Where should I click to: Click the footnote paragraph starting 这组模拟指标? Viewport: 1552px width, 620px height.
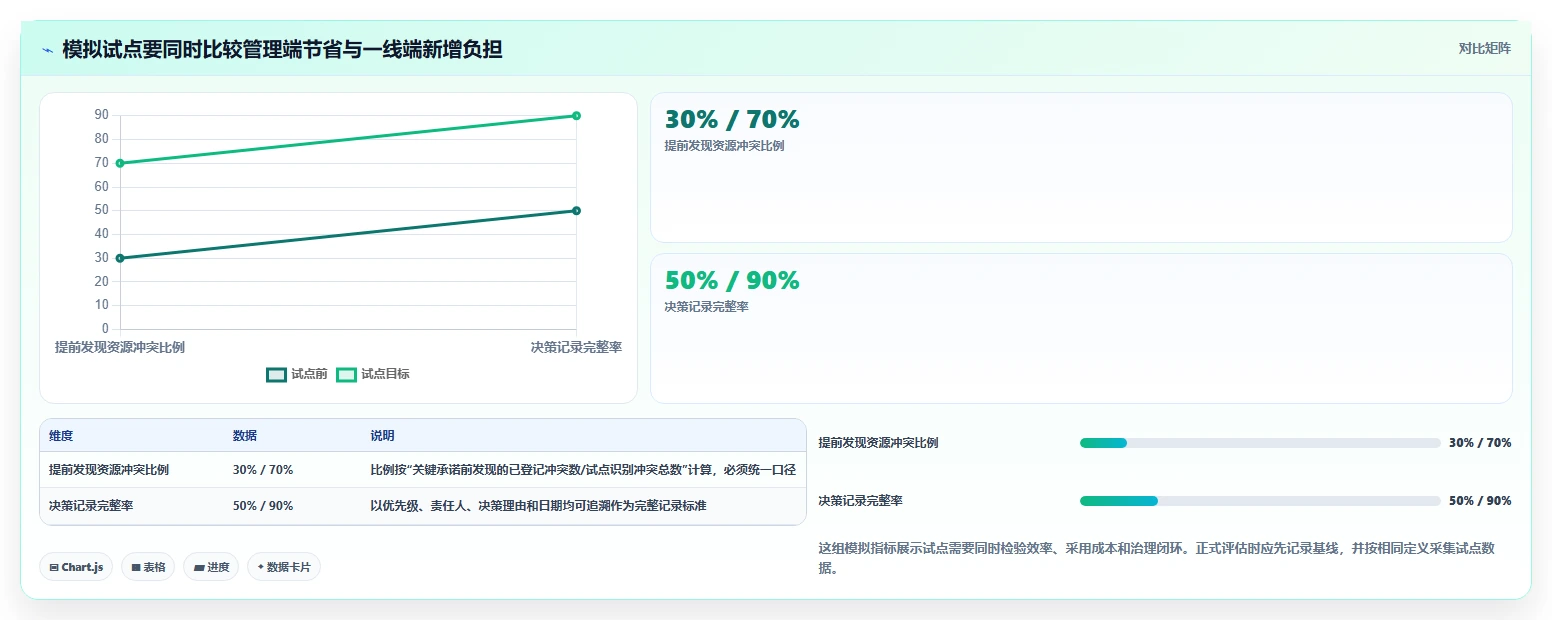(1164, 558)
